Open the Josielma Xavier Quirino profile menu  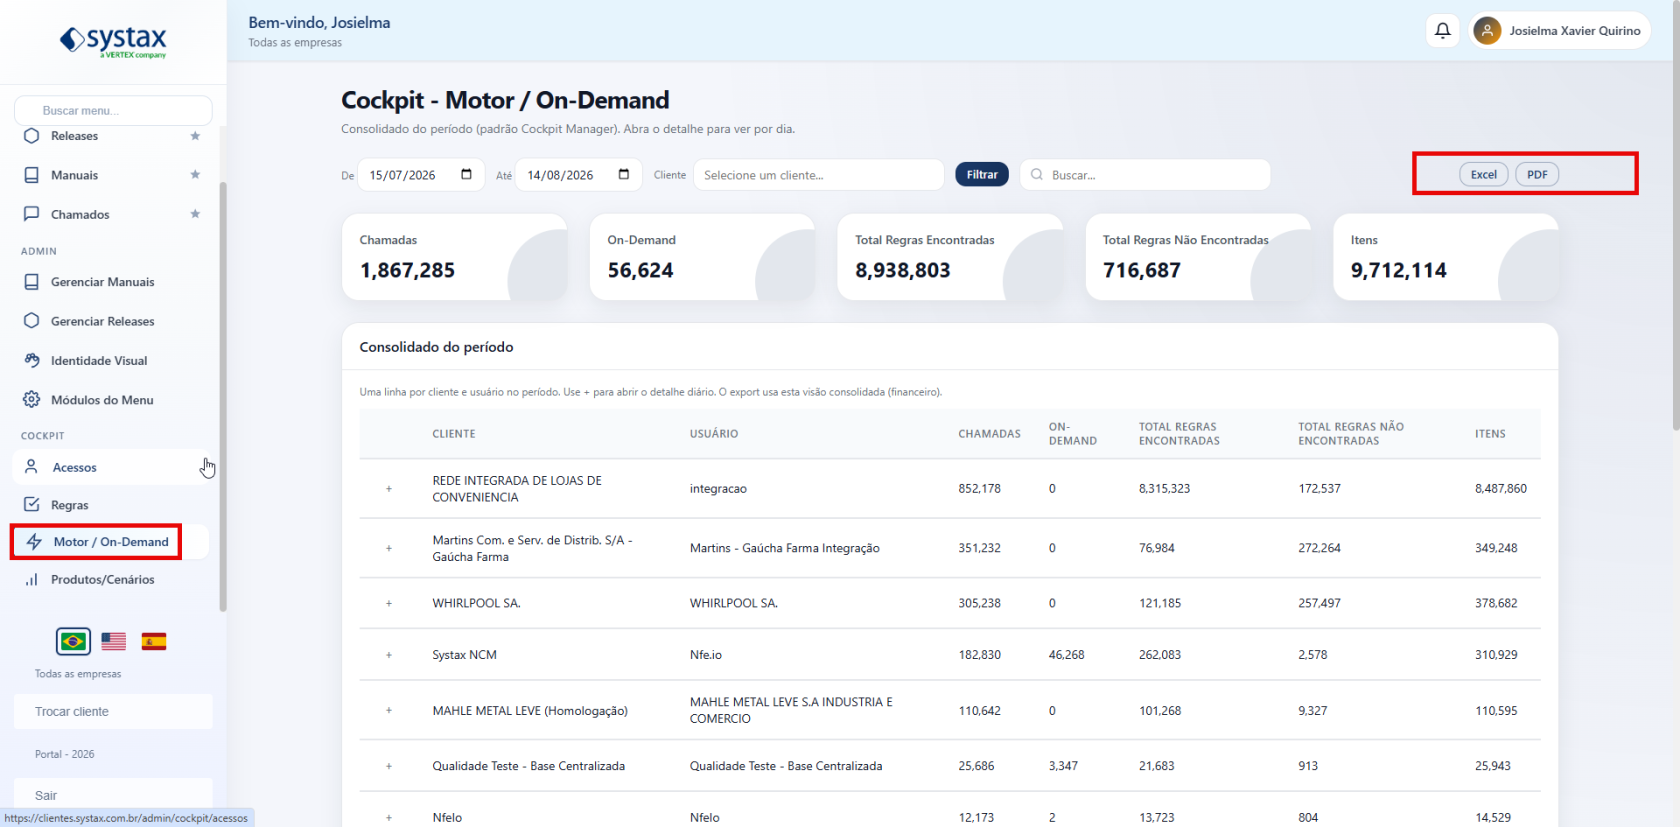pyautogui.click(x=1558, y=31)
